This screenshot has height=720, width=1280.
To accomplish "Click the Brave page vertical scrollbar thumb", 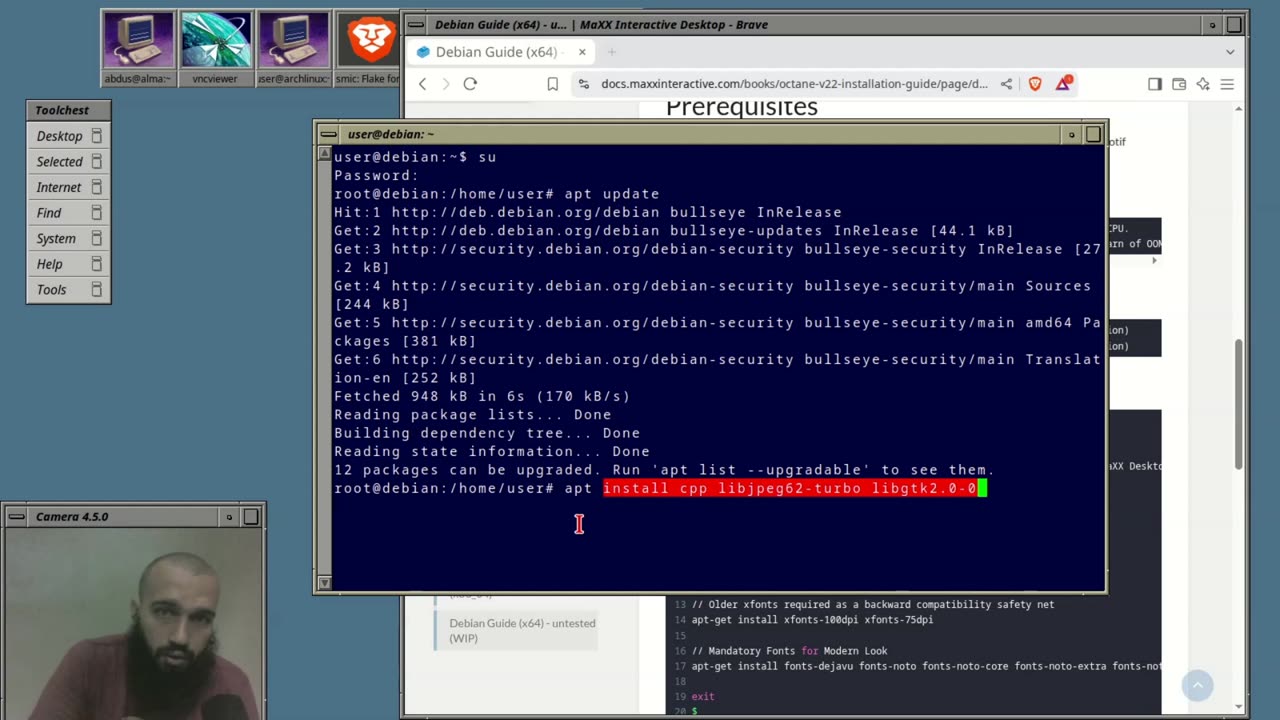I will 1238,404.
